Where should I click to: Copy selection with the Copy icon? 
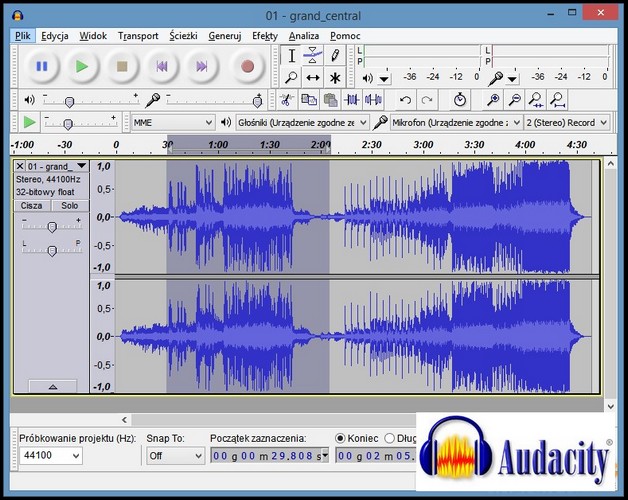pos(308,100)
